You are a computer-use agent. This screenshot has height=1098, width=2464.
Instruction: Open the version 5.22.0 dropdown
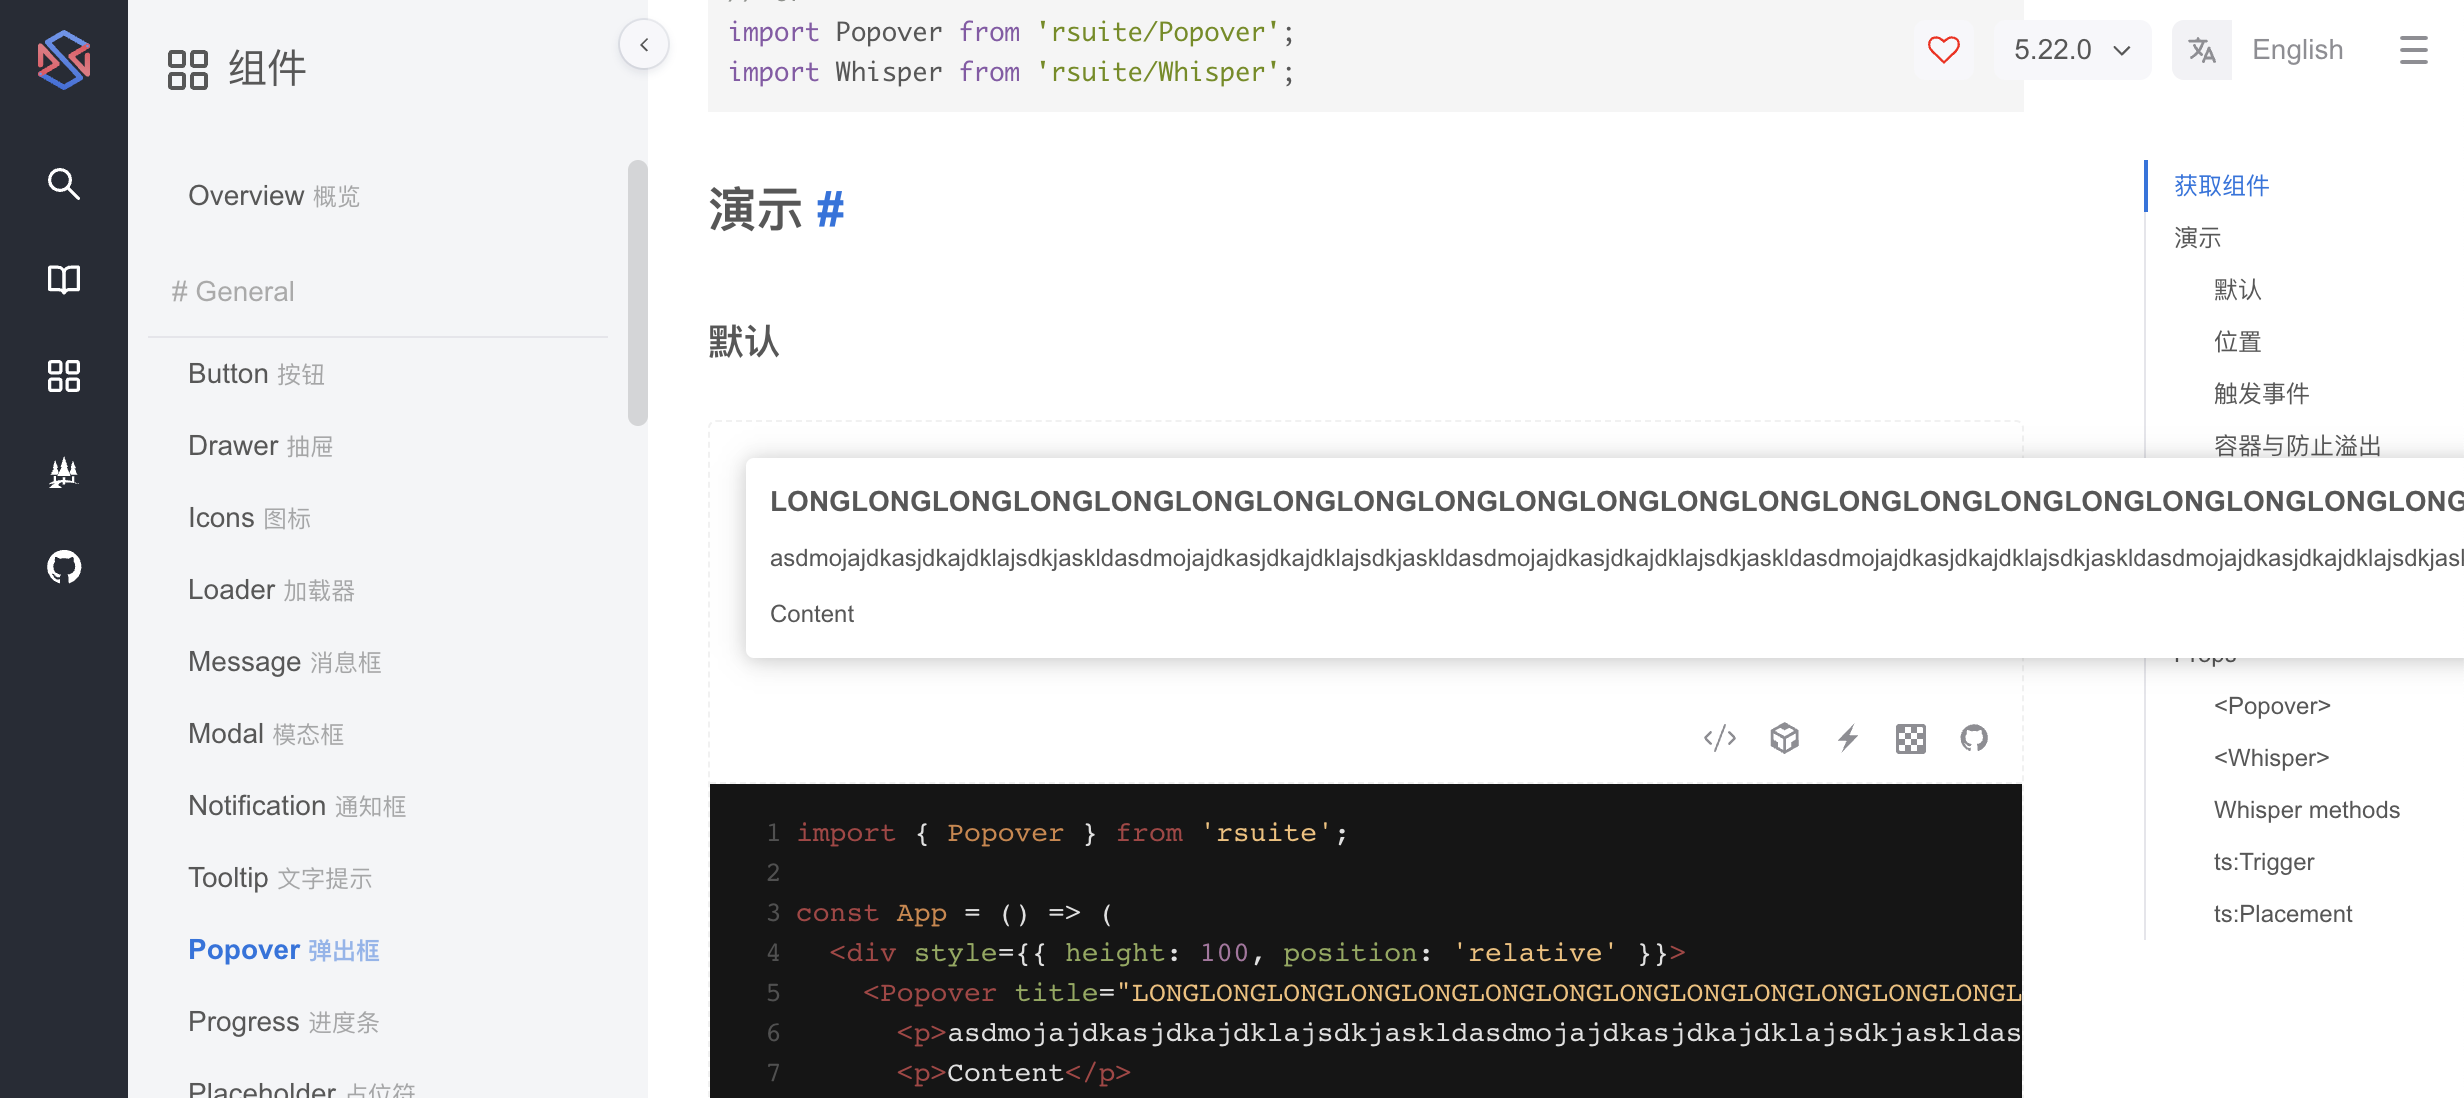2072,49
